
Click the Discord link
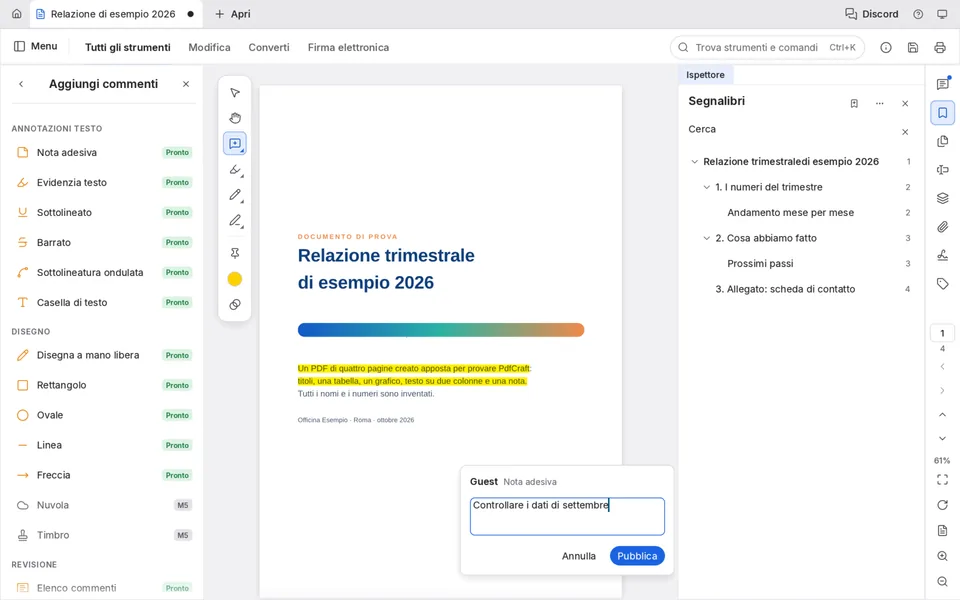point(871,14)
